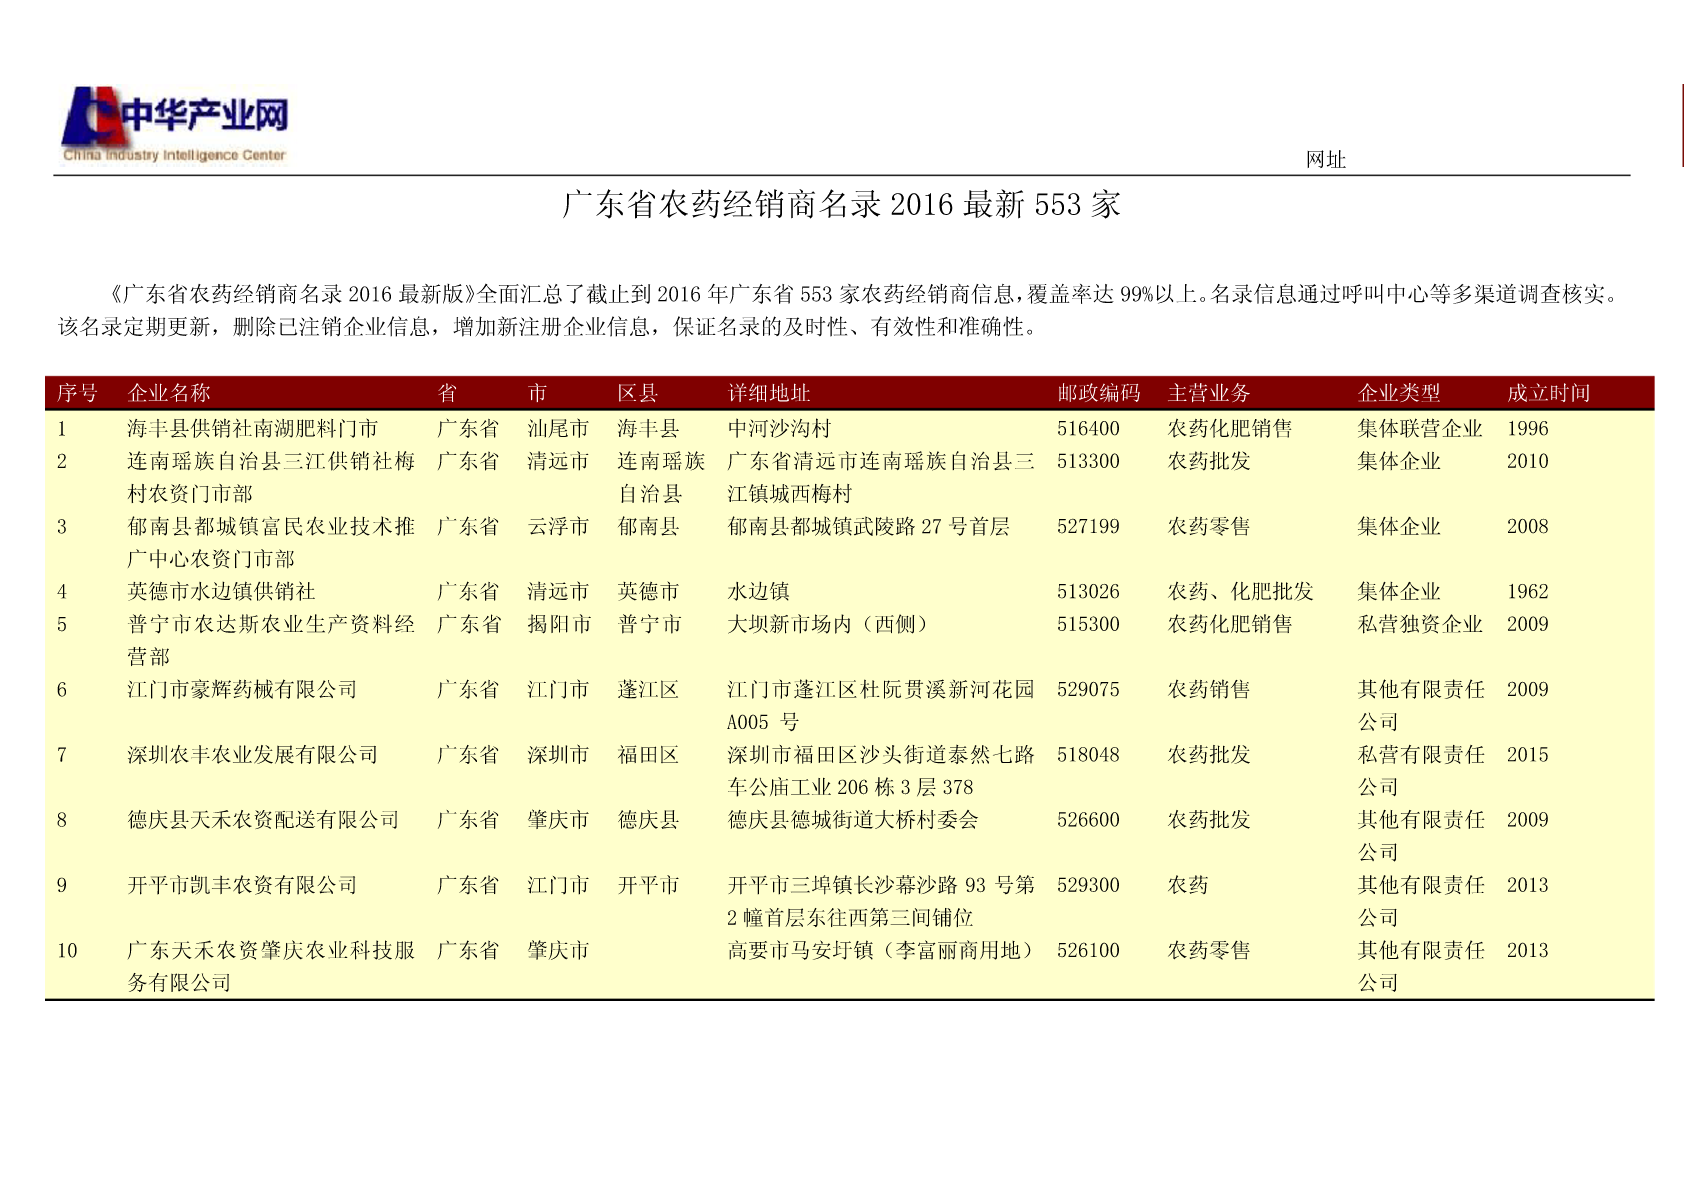Click founding year 1996
Image resolution: width=1684 pixels, height=1191 pixels.
1527,429
